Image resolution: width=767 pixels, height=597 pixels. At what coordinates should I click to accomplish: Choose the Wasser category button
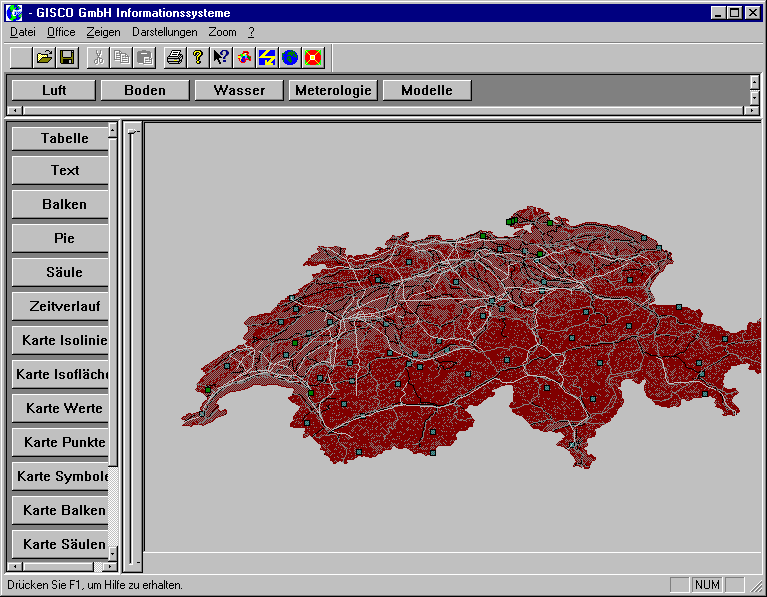(x=239, y=90)
